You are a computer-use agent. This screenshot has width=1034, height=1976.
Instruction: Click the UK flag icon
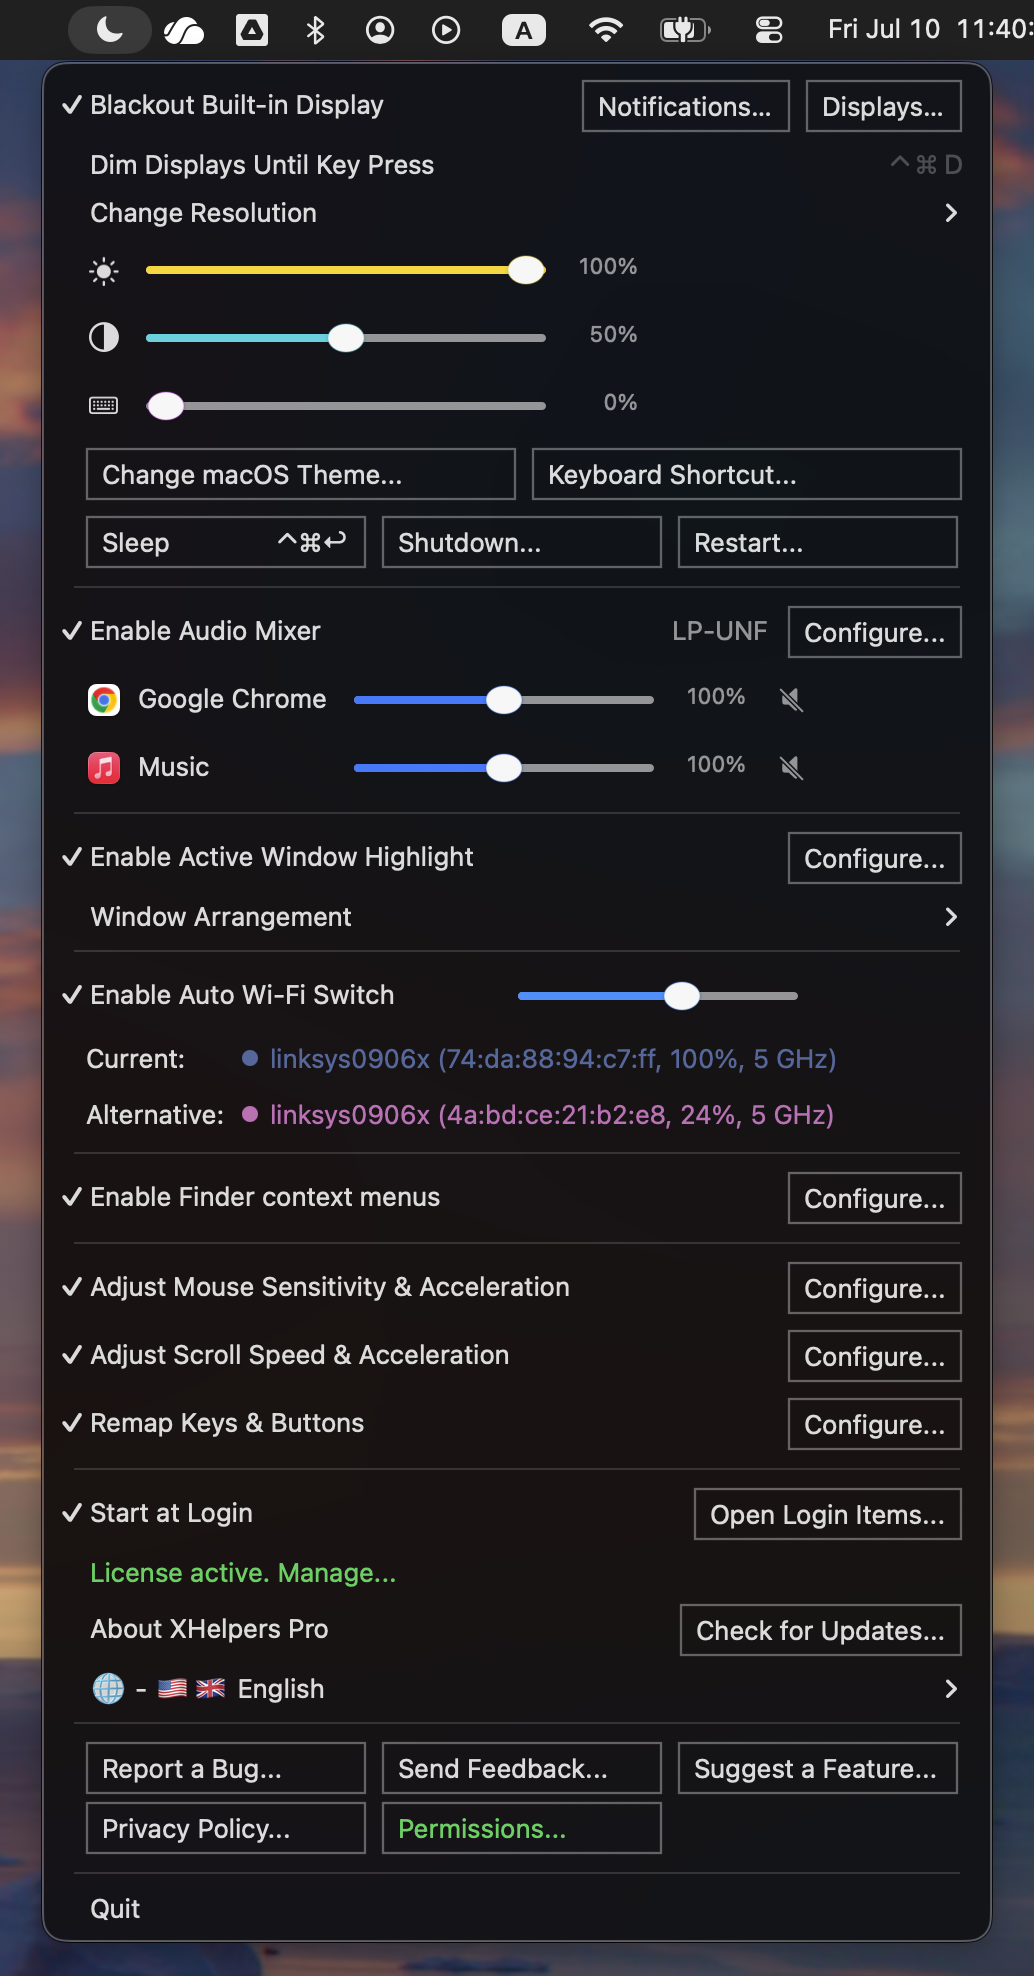210,1689
